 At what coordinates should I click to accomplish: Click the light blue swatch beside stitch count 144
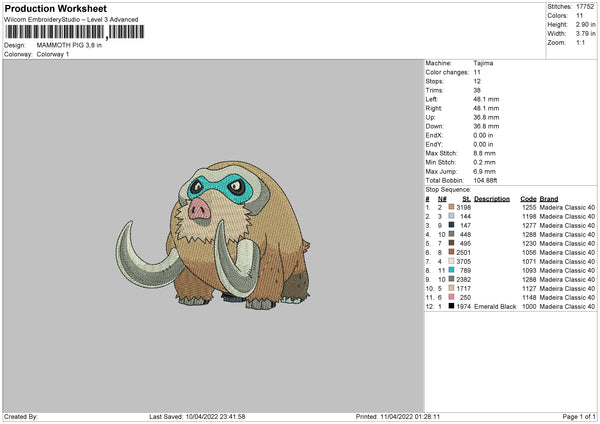click(x=451, y=216)
